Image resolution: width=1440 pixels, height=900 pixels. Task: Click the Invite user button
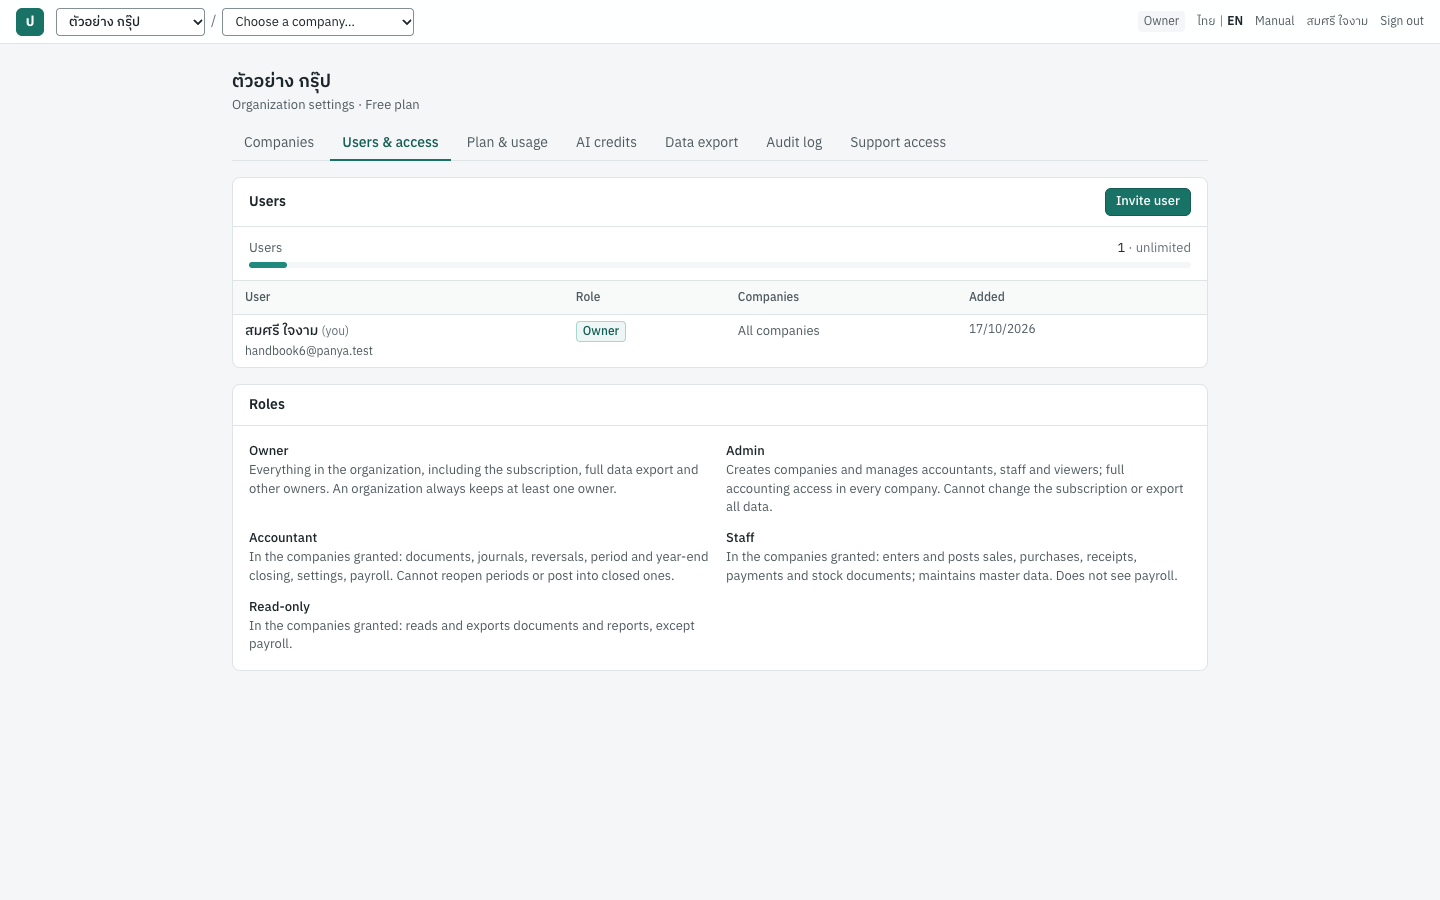[1148, 202]
